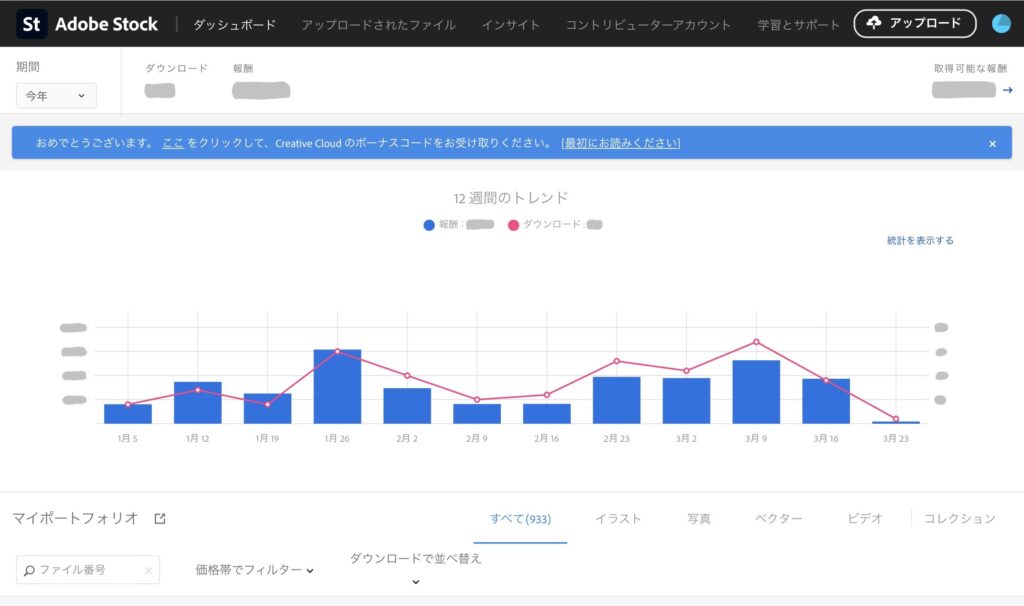Click the Adobe Stock logo icon
The width and height of the screenshot is (1024, 606).
click(x=32, y=24)
